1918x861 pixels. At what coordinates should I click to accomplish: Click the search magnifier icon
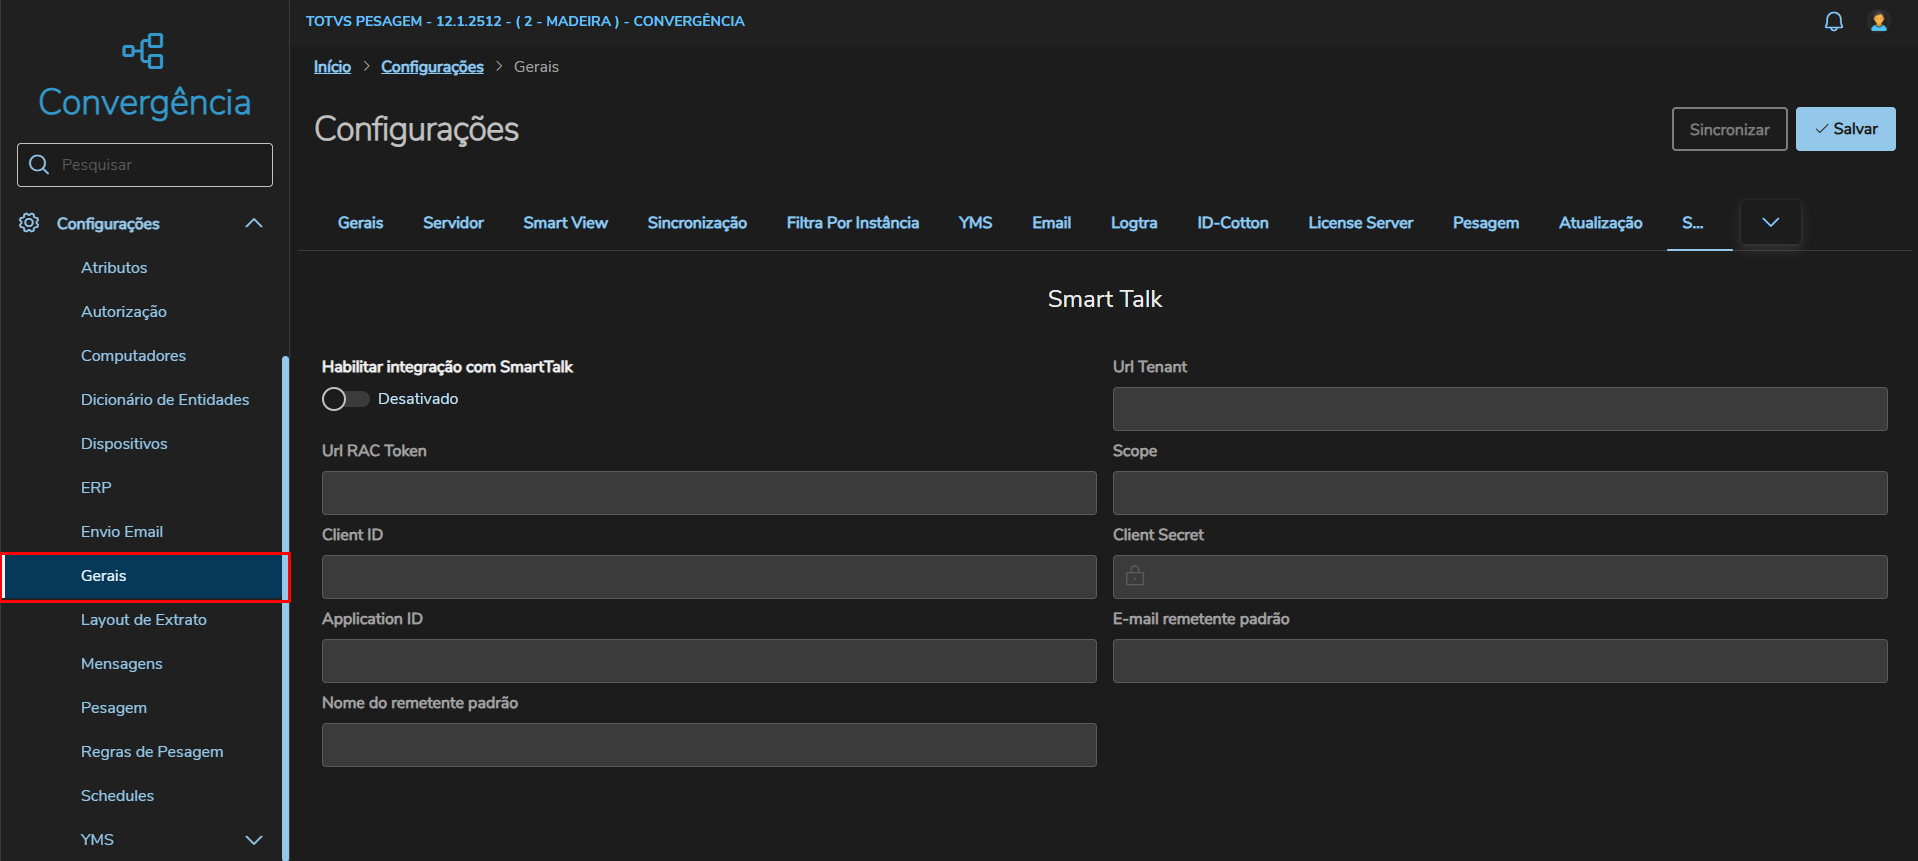(39, 165)
